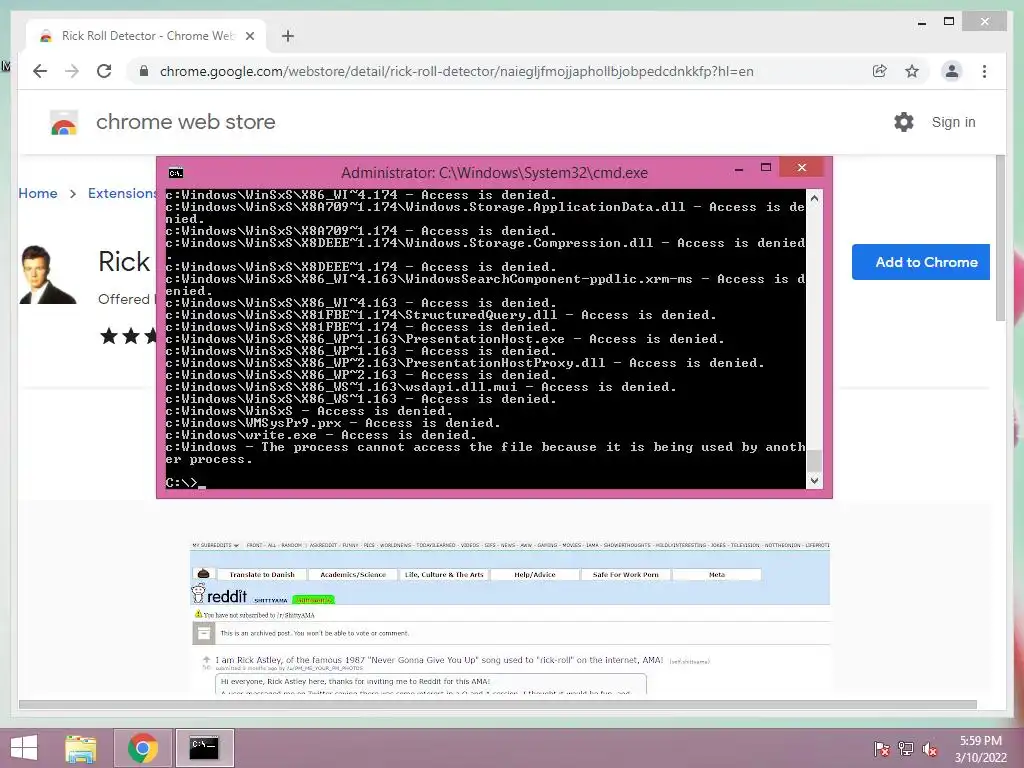Click Chrome's forward arrow button
The image size is (1024, 768).
point(72,71)
